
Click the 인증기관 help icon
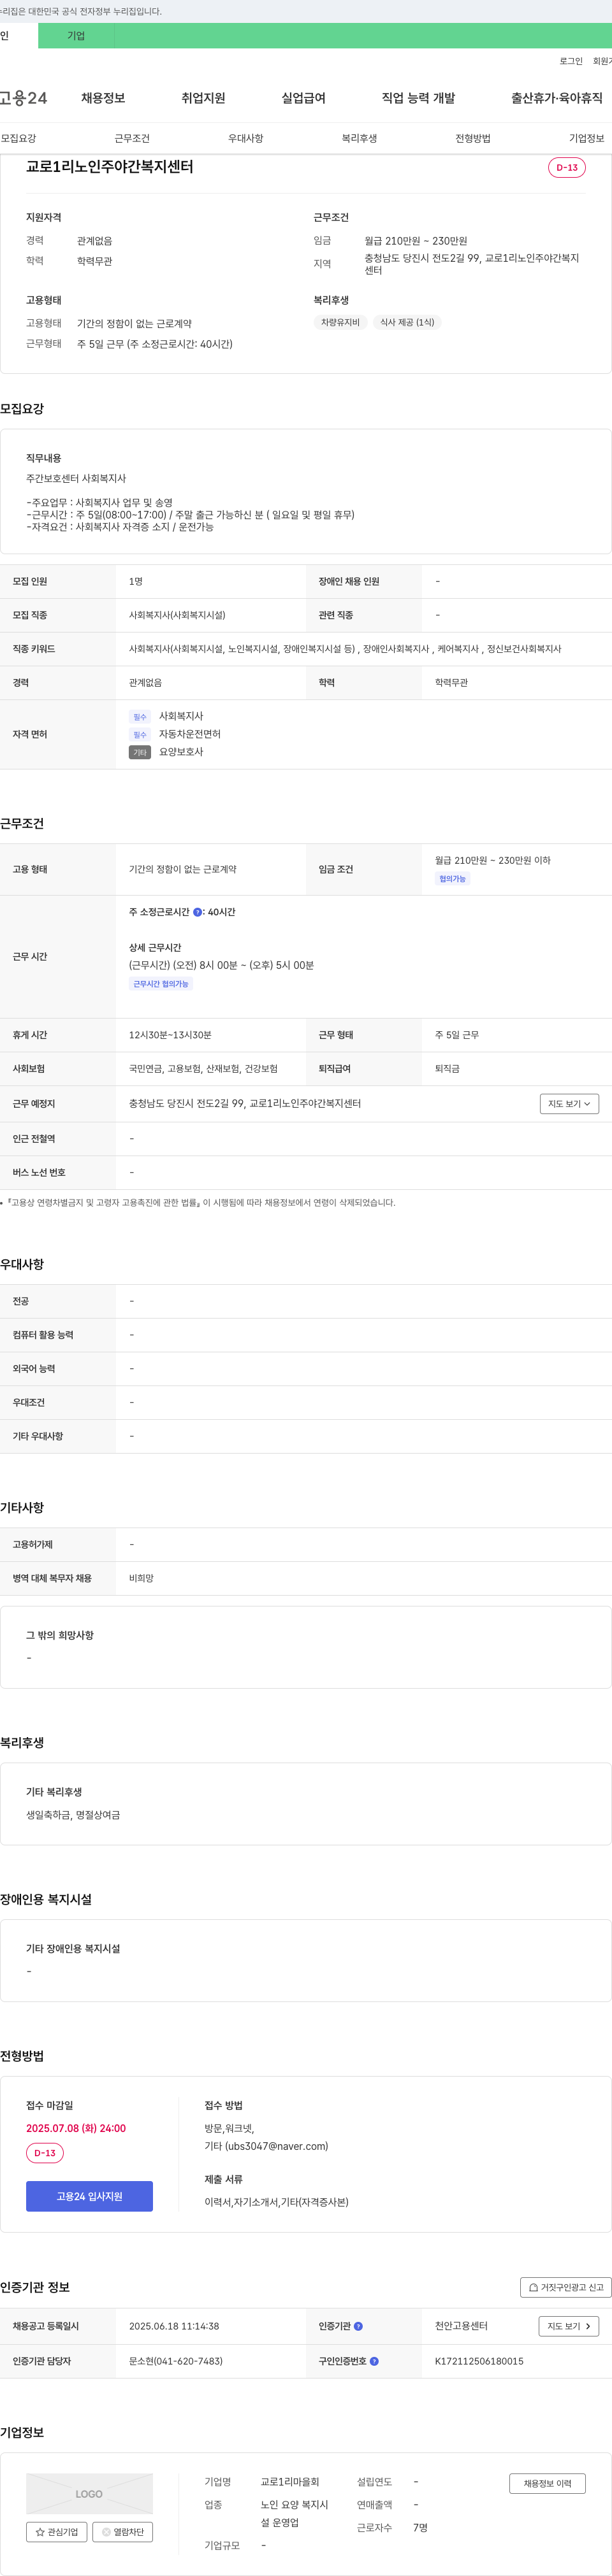(358, 2326)
